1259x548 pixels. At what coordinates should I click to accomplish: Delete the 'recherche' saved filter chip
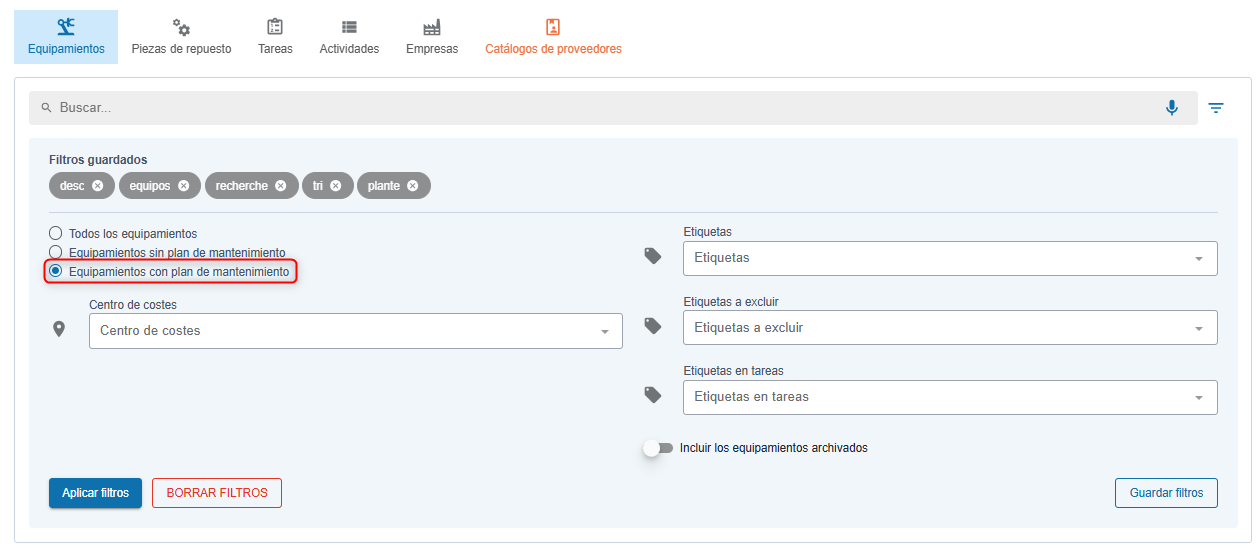(x=281, y=186)
